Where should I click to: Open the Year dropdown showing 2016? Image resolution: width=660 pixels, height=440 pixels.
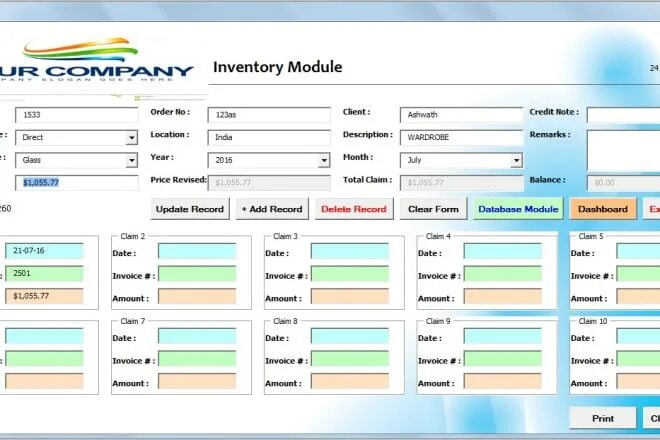click(324, 160)
